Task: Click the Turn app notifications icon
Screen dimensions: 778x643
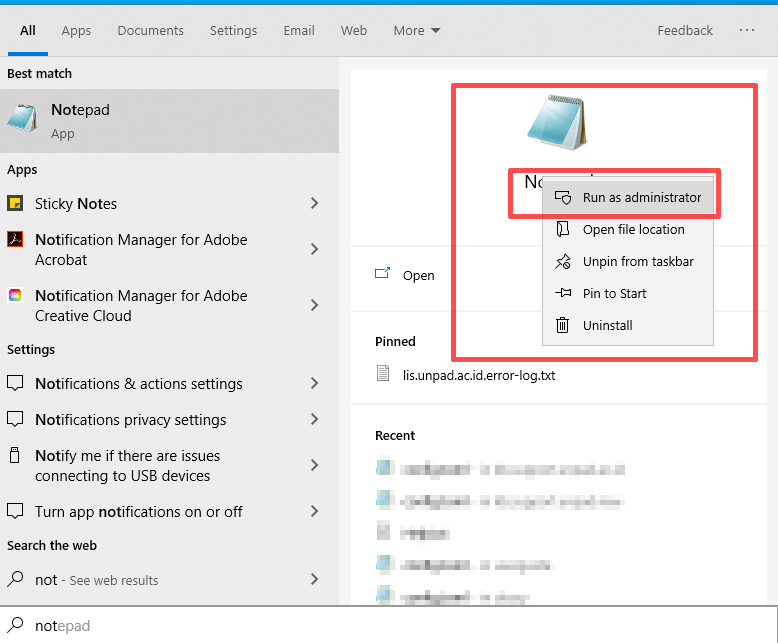Action: point(15,511)
